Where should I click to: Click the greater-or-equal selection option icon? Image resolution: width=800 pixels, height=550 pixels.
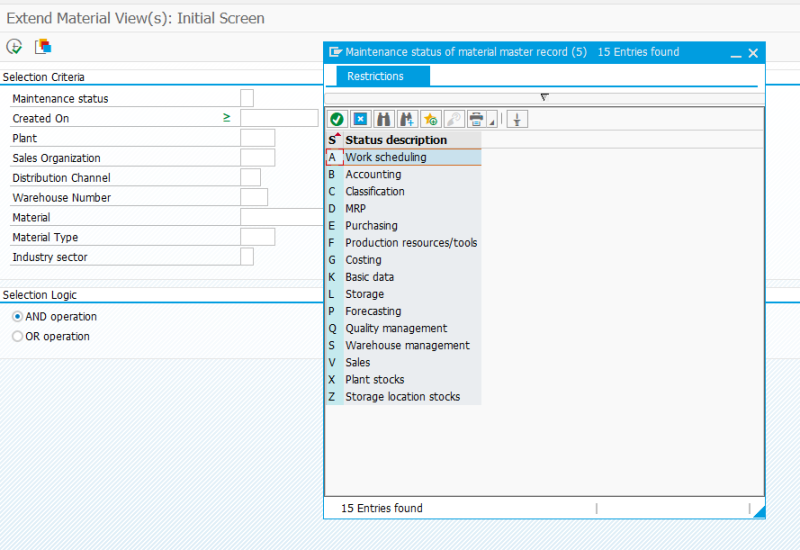227,118
